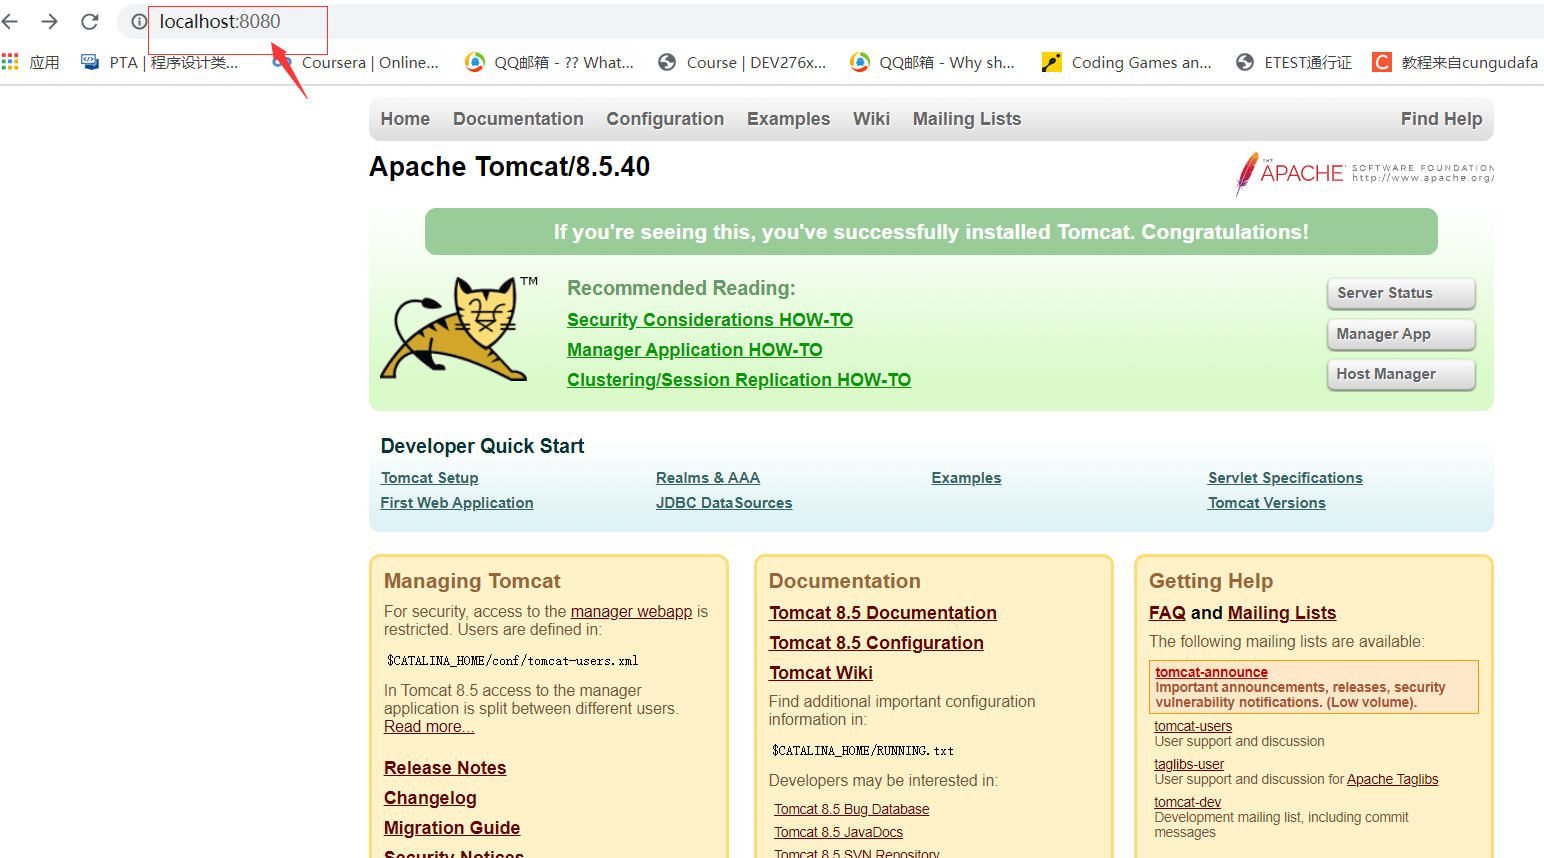The width and height of the screenshot is (1544, 858).
Task: Open Tomcat 8.5 Configuration link
Action: point(876,643)
